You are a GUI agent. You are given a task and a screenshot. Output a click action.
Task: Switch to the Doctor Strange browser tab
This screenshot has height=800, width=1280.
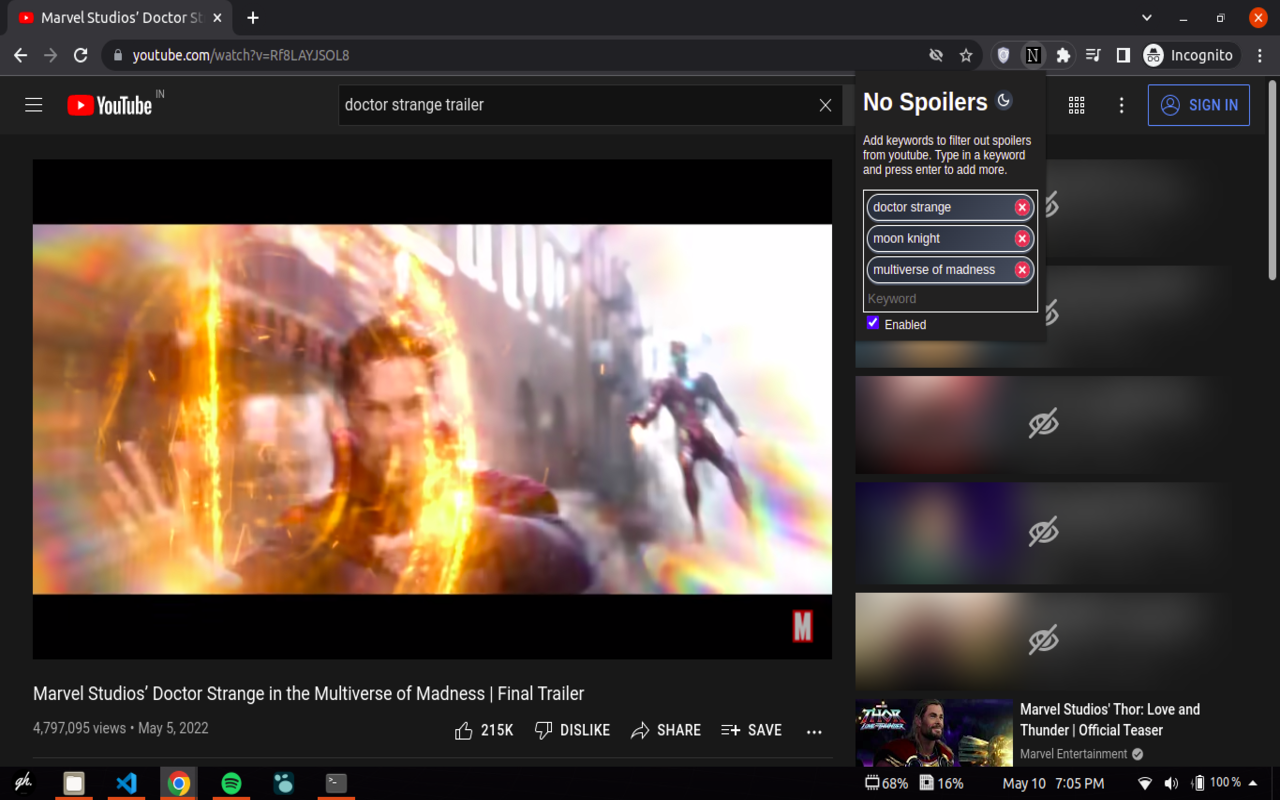point(120,17)
